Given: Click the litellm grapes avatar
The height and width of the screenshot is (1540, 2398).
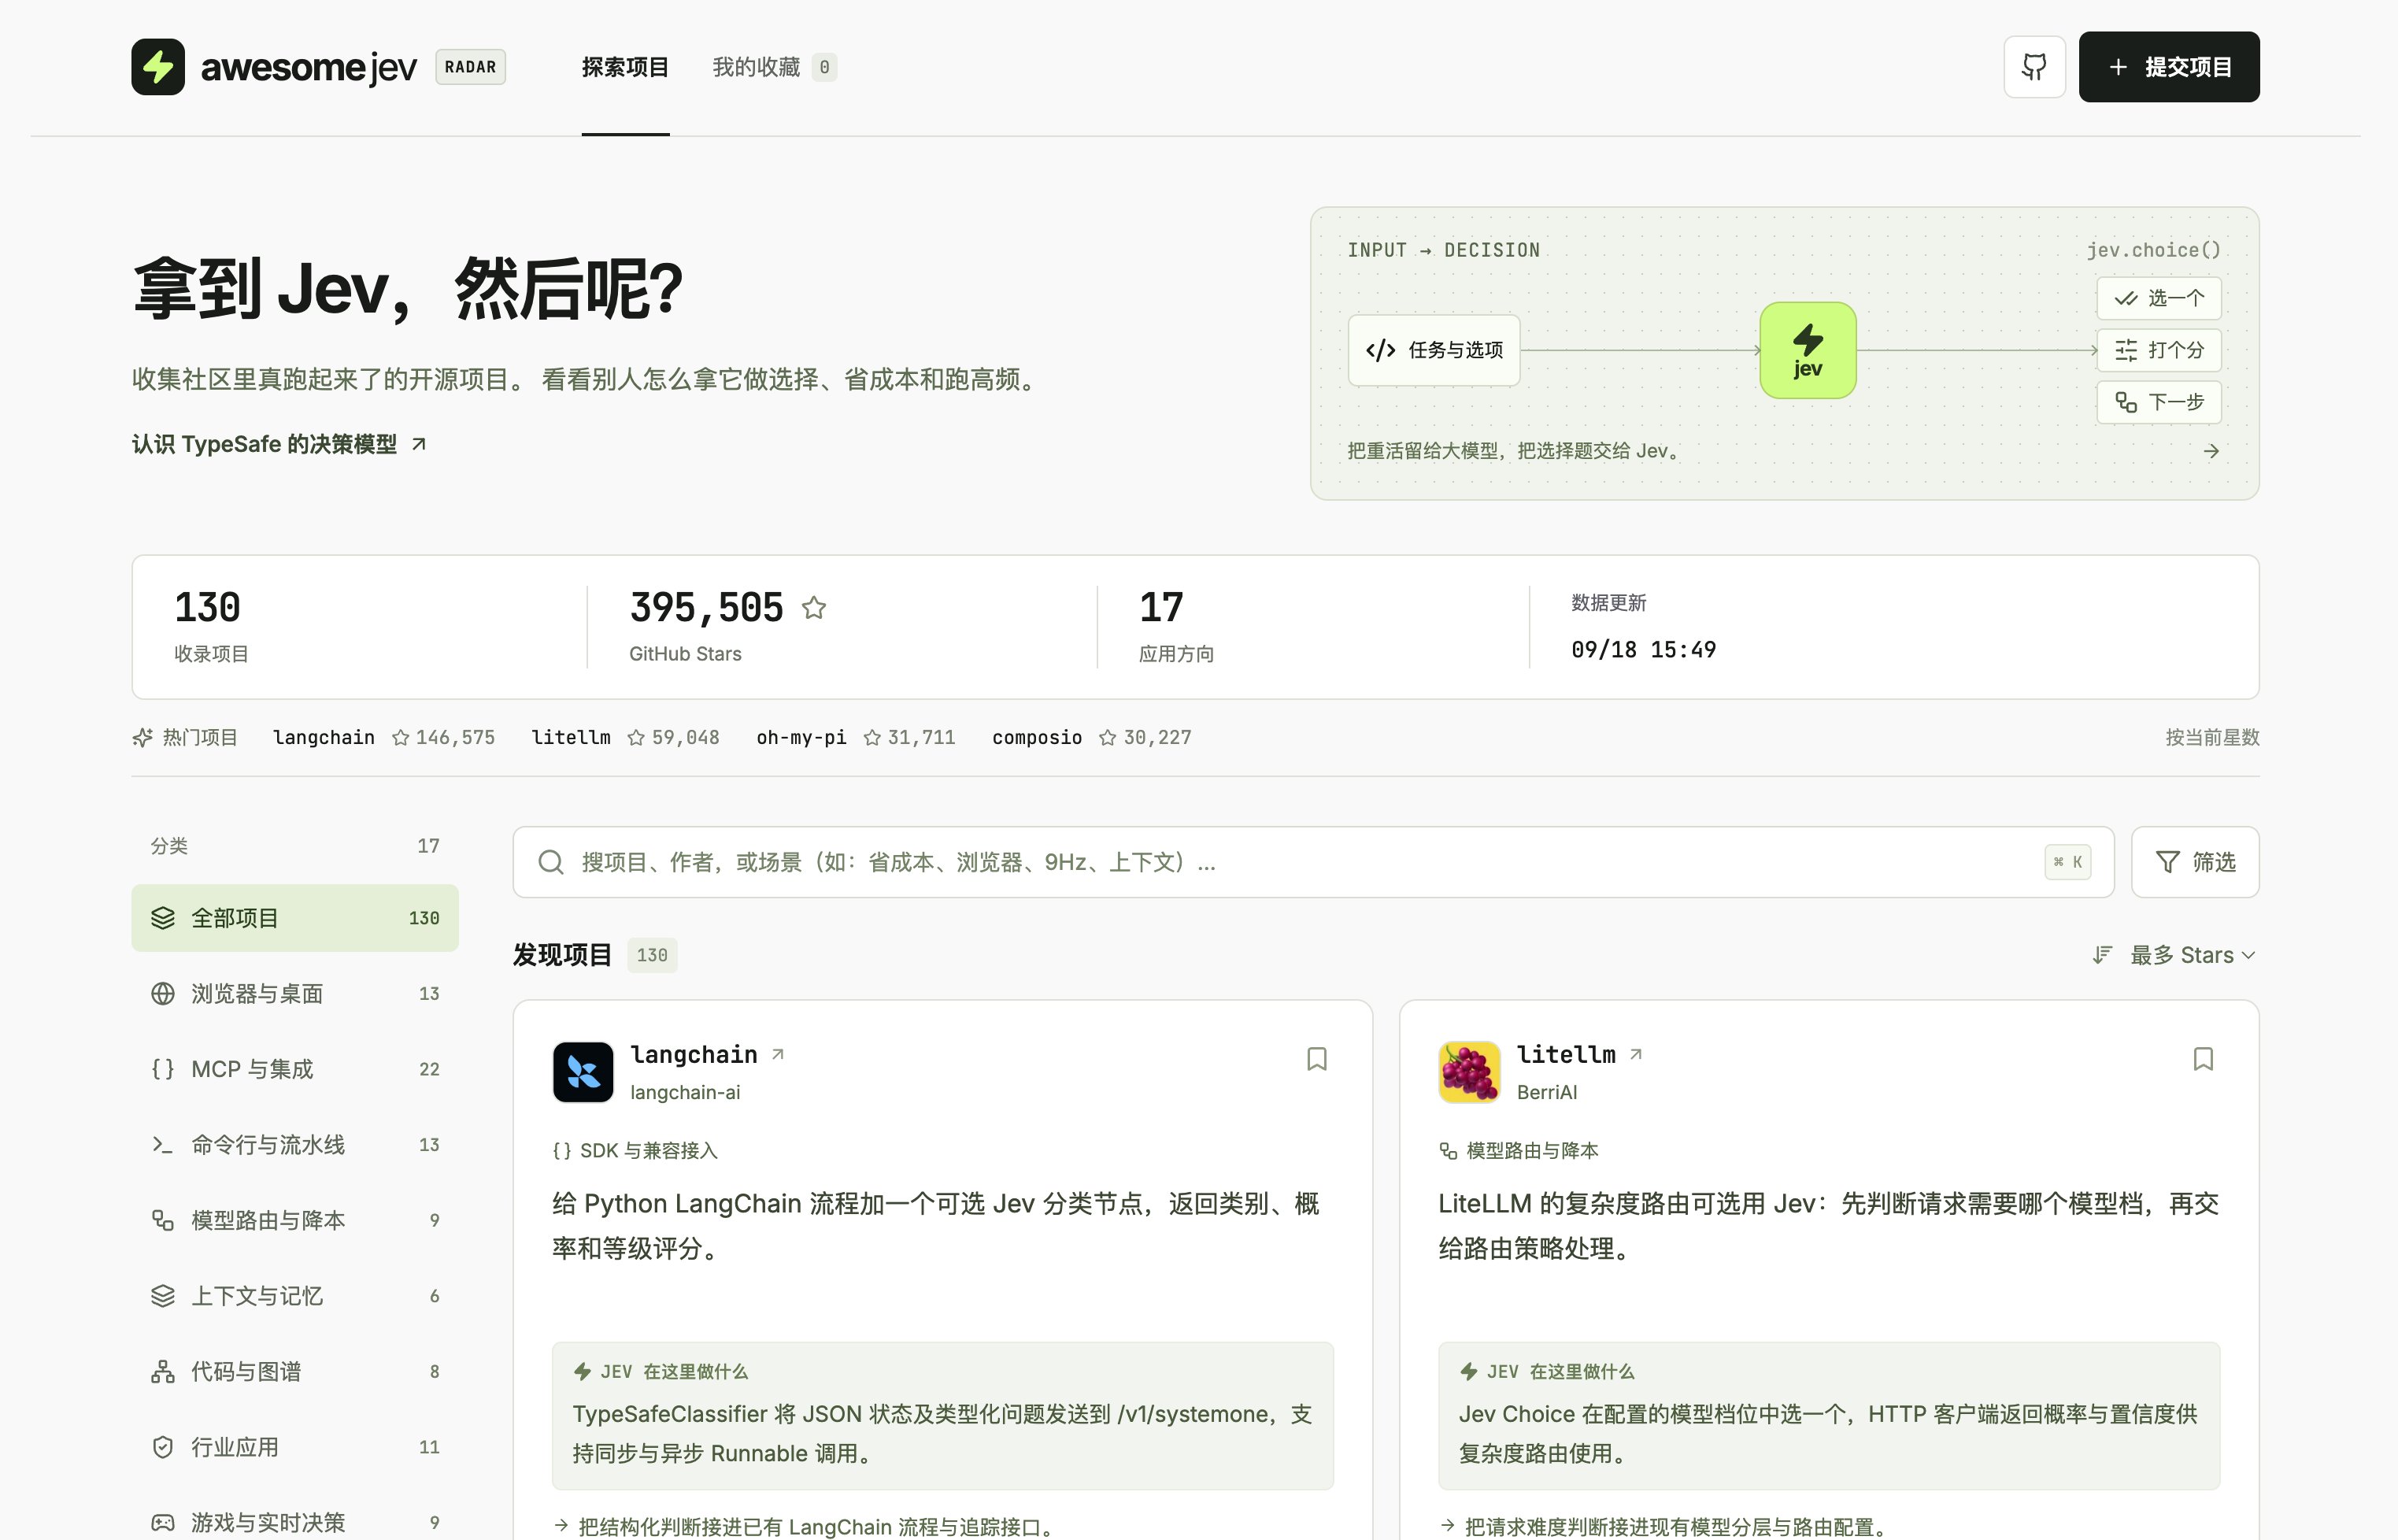Looking at the screenshot, I should click(x=1469, y=1072).
